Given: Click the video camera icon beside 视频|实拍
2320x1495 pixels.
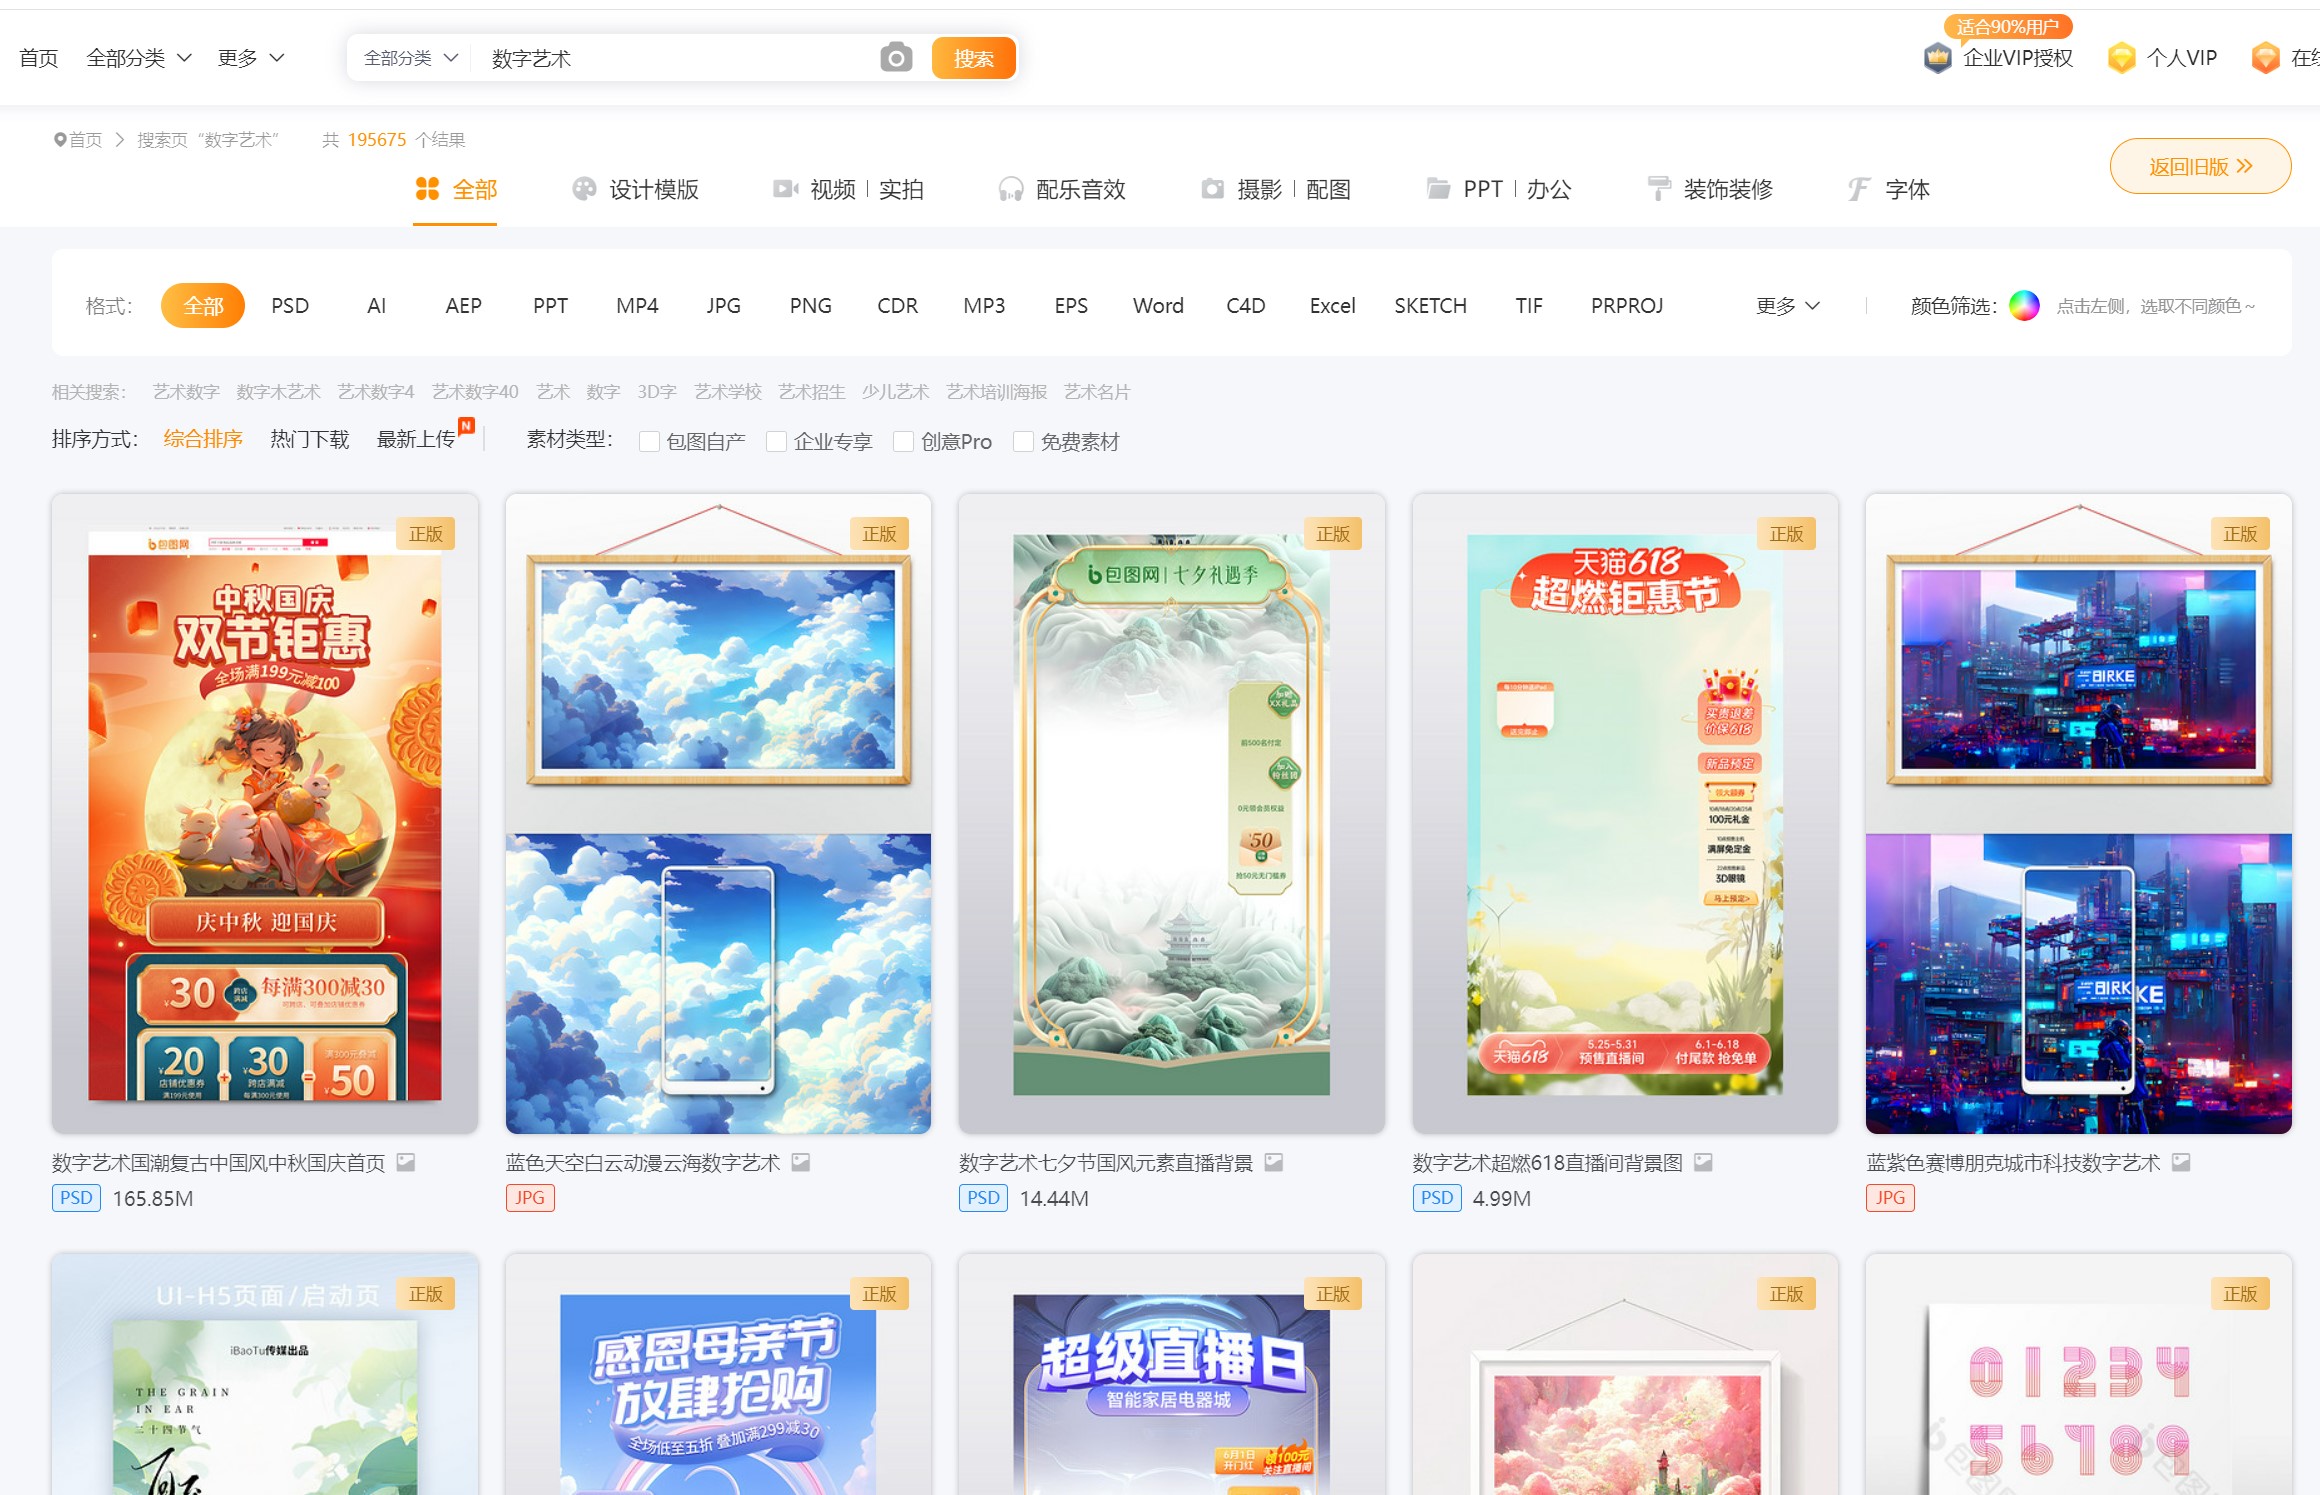Looking at the screenshot, I should (784, 188).
